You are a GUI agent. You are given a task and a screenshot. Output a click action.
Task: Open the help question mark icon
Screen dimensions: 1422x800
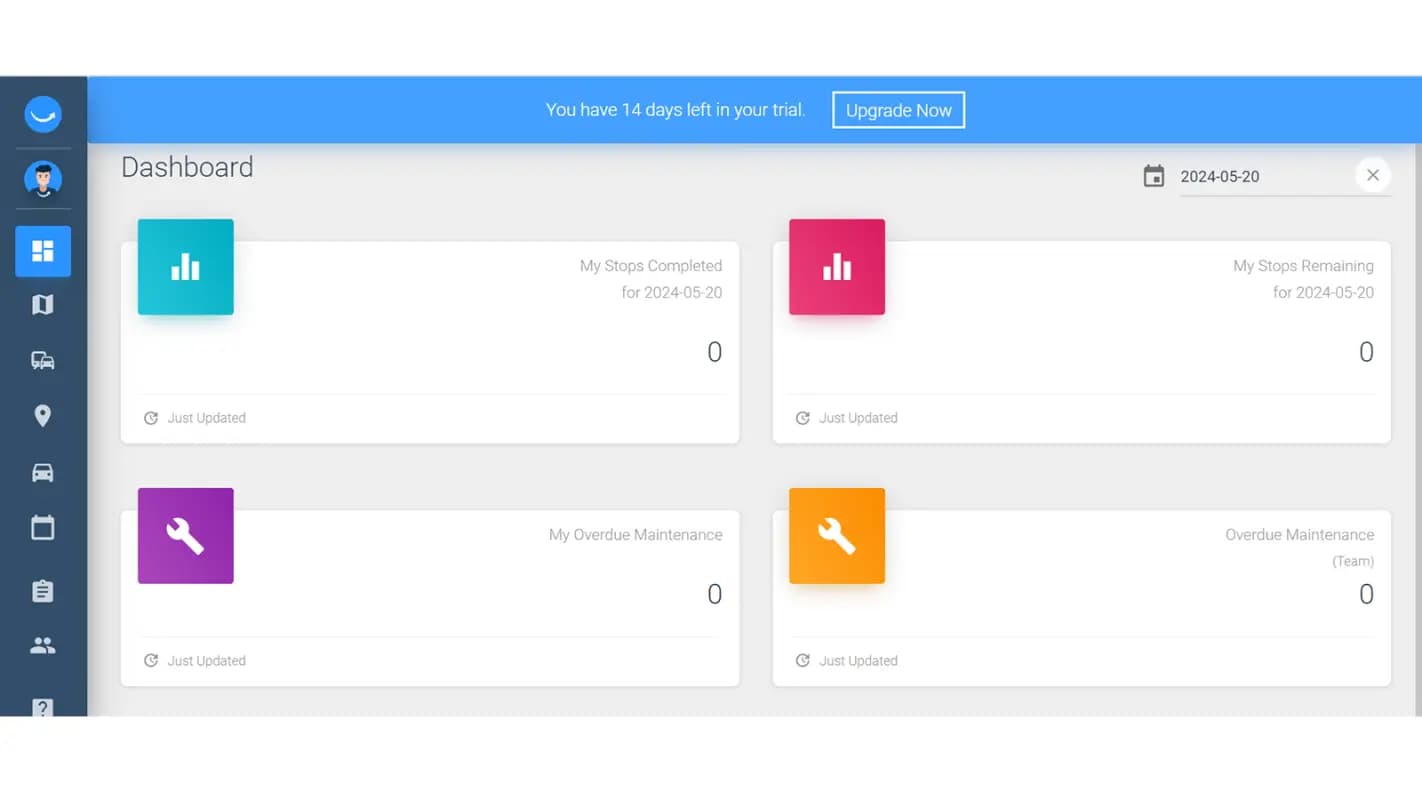(43, 707)
